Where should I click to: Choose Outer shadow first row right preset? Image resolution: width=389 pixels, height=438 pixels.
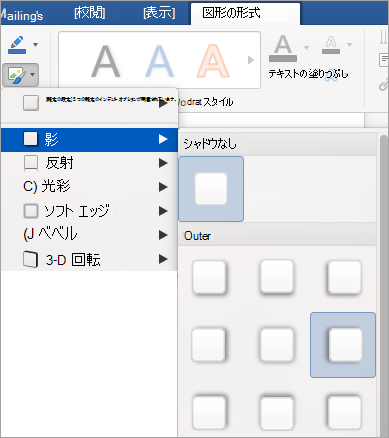pos(344,278)
